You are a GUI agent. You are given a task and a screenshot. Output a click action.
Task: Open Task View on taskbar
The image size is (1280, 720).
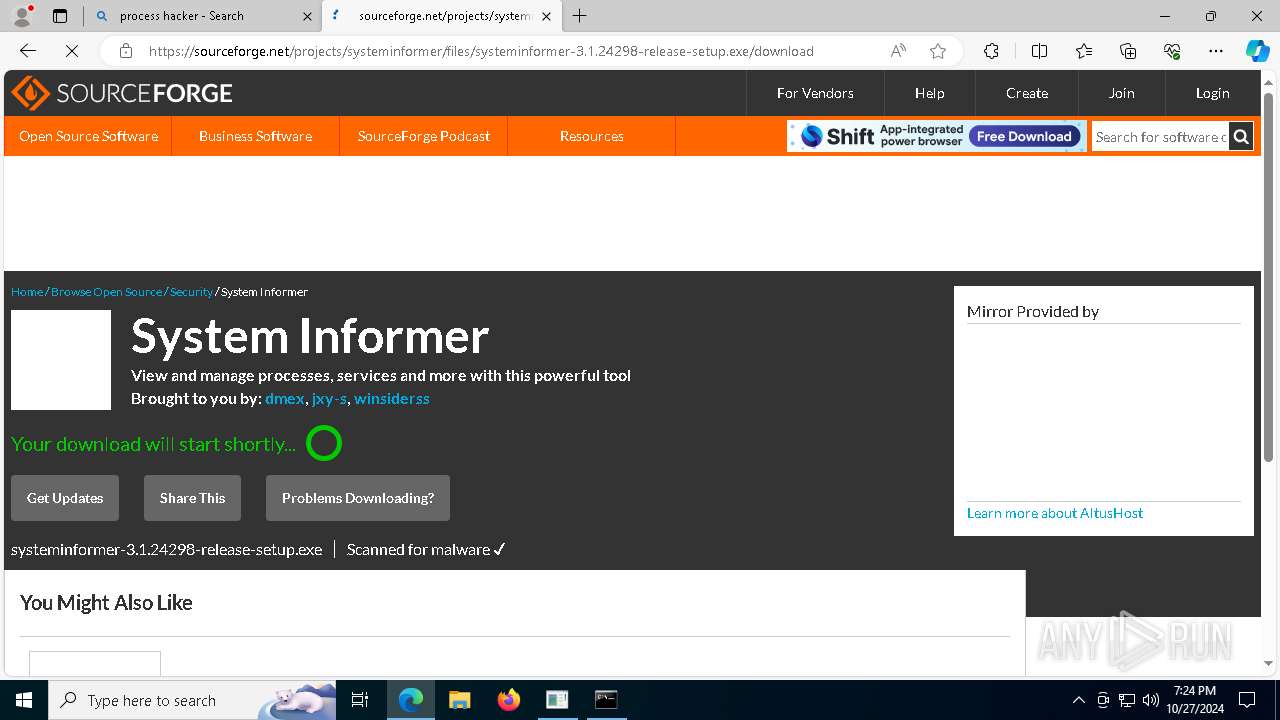[360, 700]
